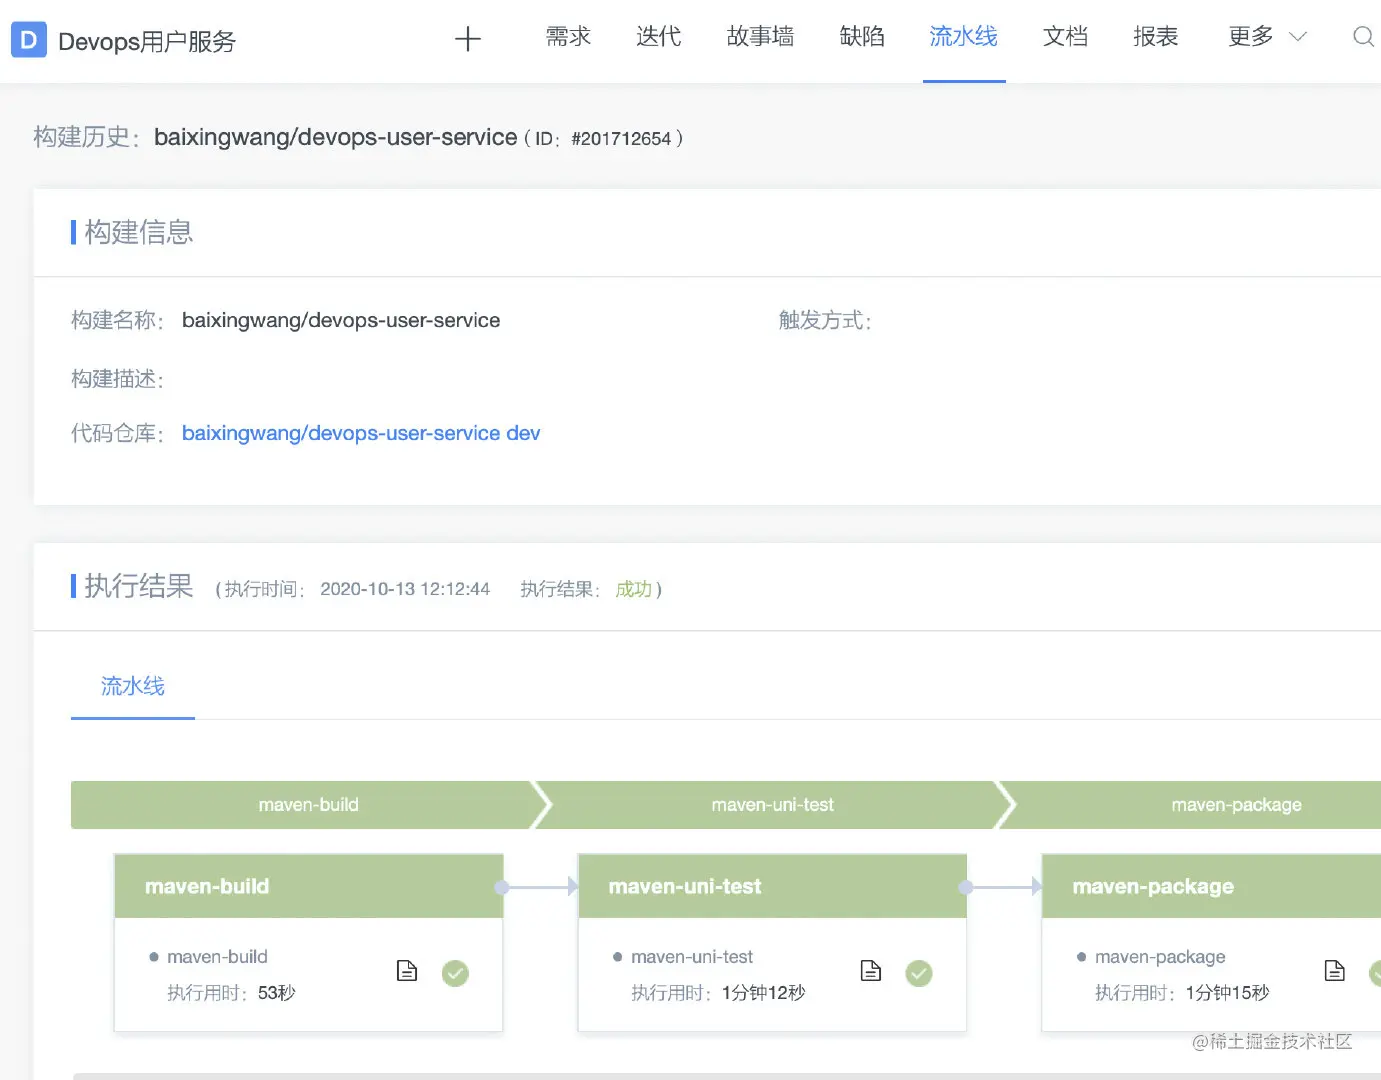Click the maven-uni-test stage arrow in the pipeline bar
The width and height of the screenshot is (1381, 1080).
[772, 805]
